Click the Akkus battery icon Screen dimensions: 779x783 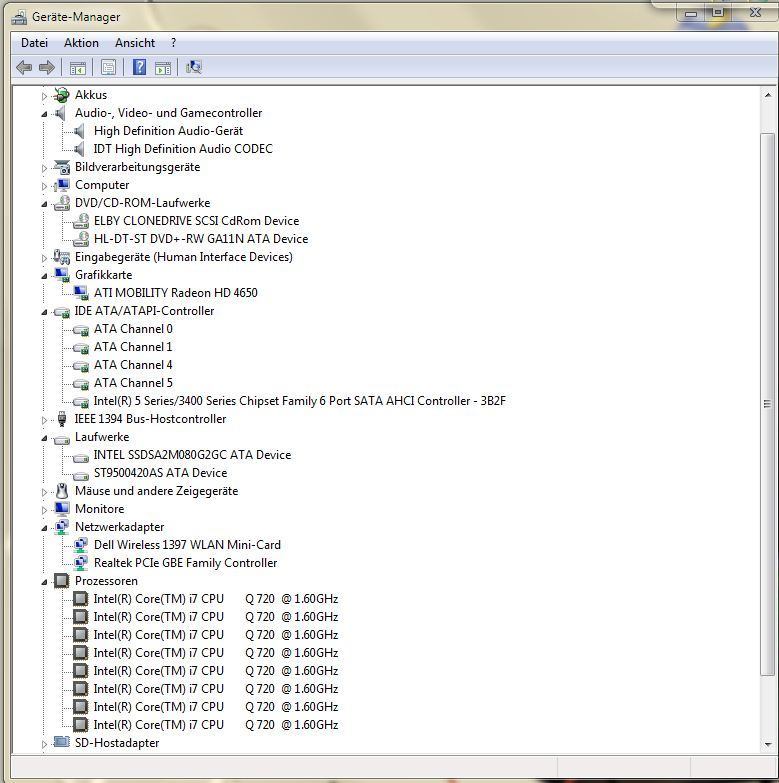(x=61, y=95)
